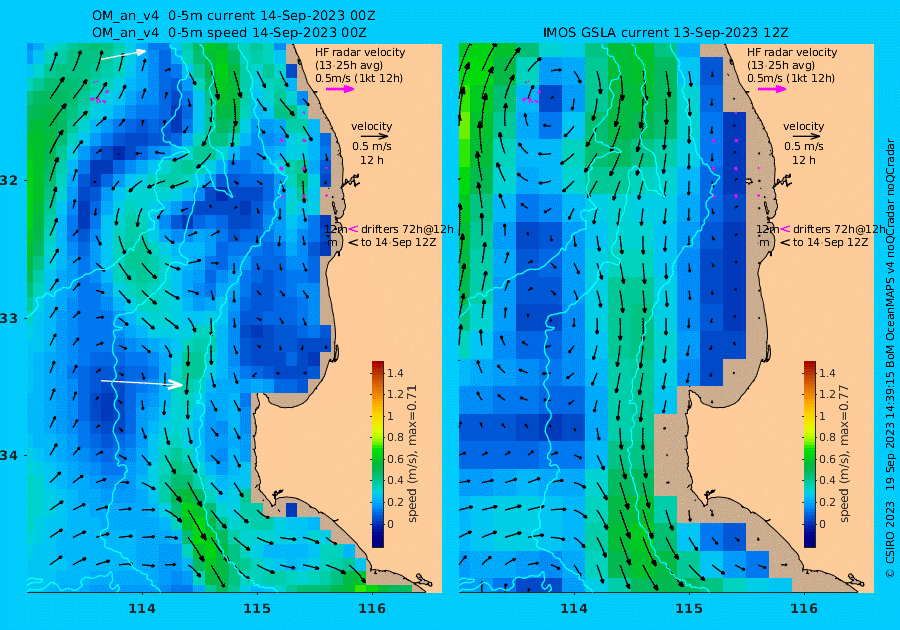The image size is (900, 630).
Task: Click the title 'OM_an_v4 0-5m speed 14-Sep-2023 00Z'
Action: pos(229,33)
